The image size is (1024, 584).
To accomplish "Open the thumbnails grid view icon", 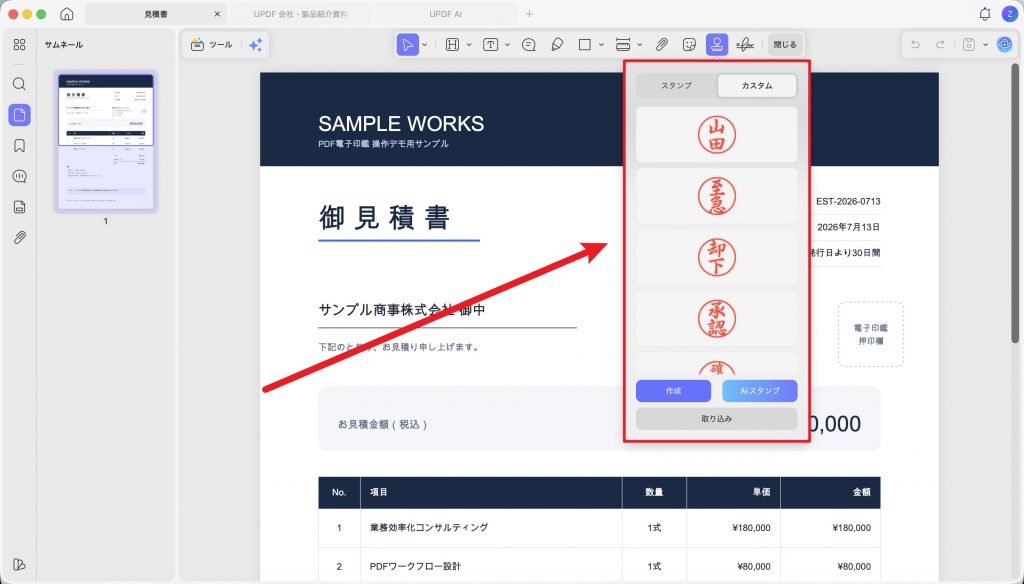I will click(x=20, y=44).
